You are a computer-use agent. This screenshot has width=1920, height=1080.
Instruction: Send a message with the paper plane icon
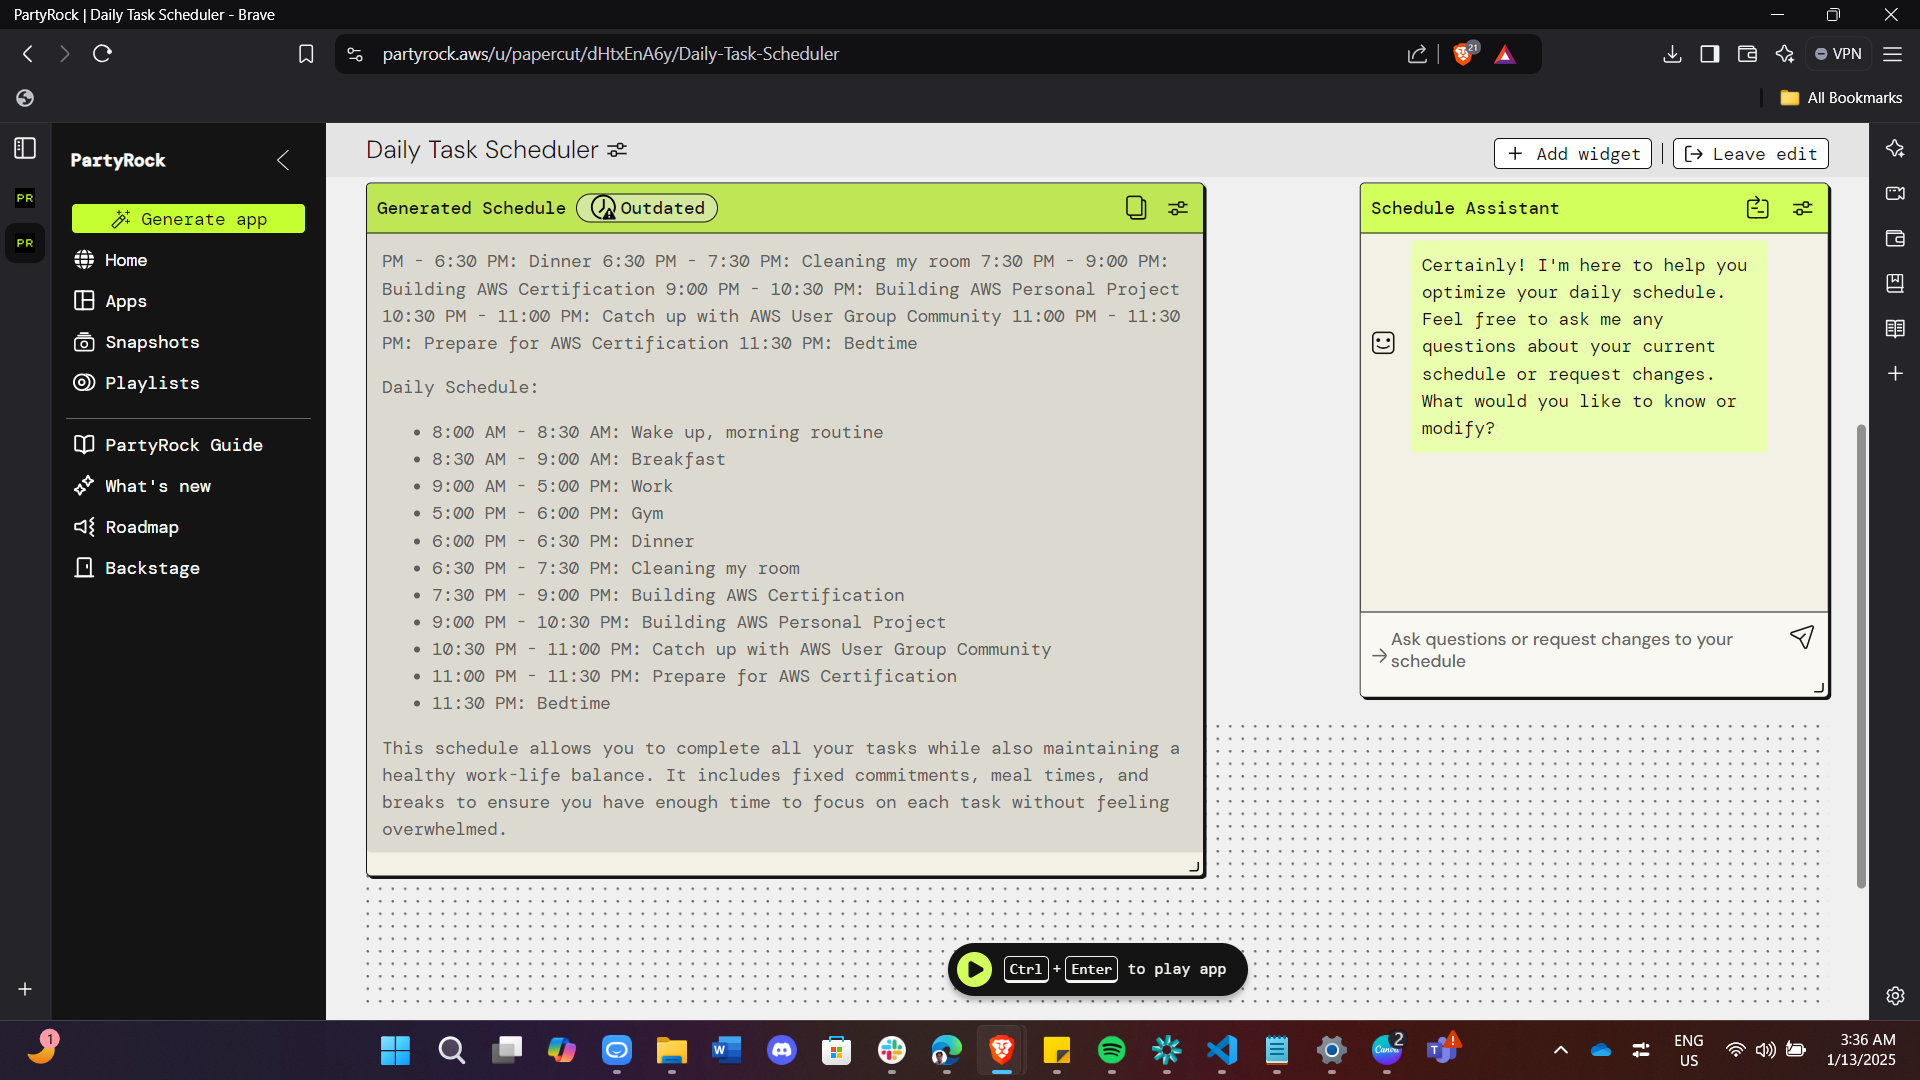(x=1801, y=637)
